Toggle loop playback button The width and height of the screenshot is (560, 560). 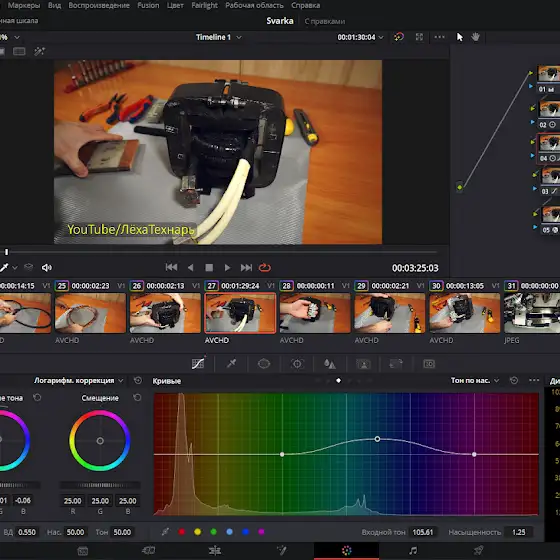pos(265,268)
